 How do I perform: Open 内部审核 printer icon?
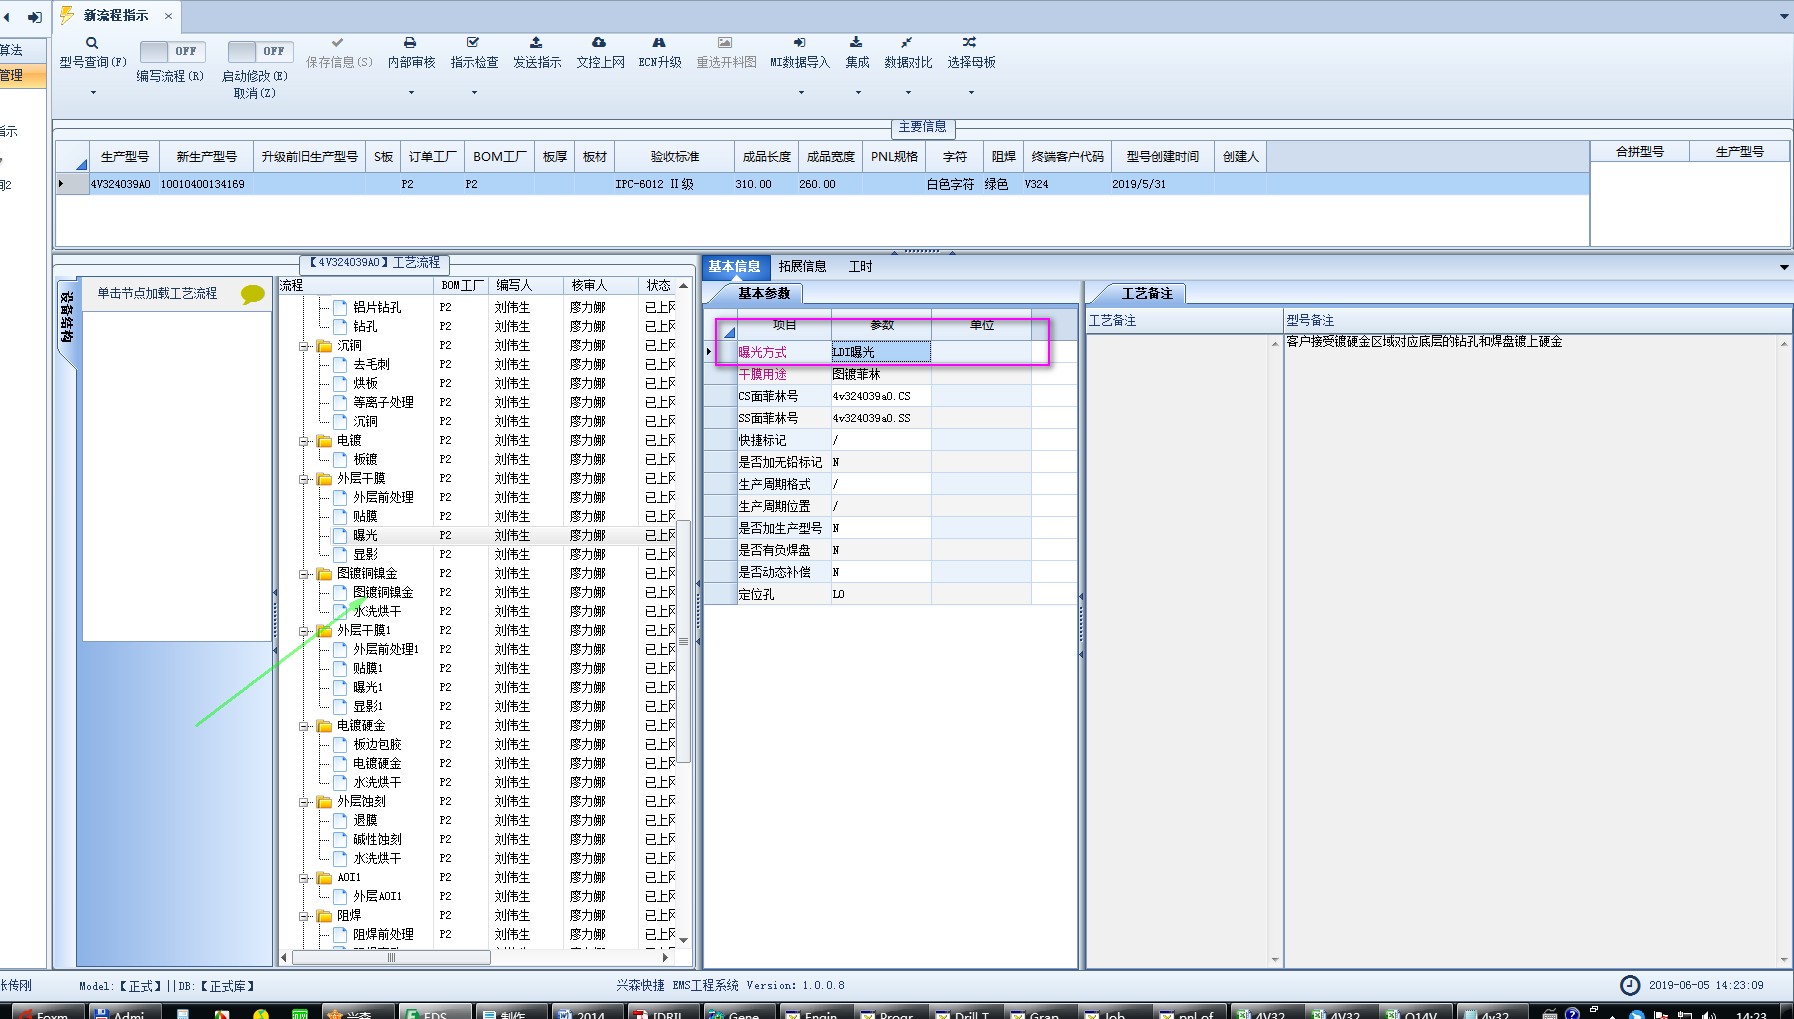[410, 43]
